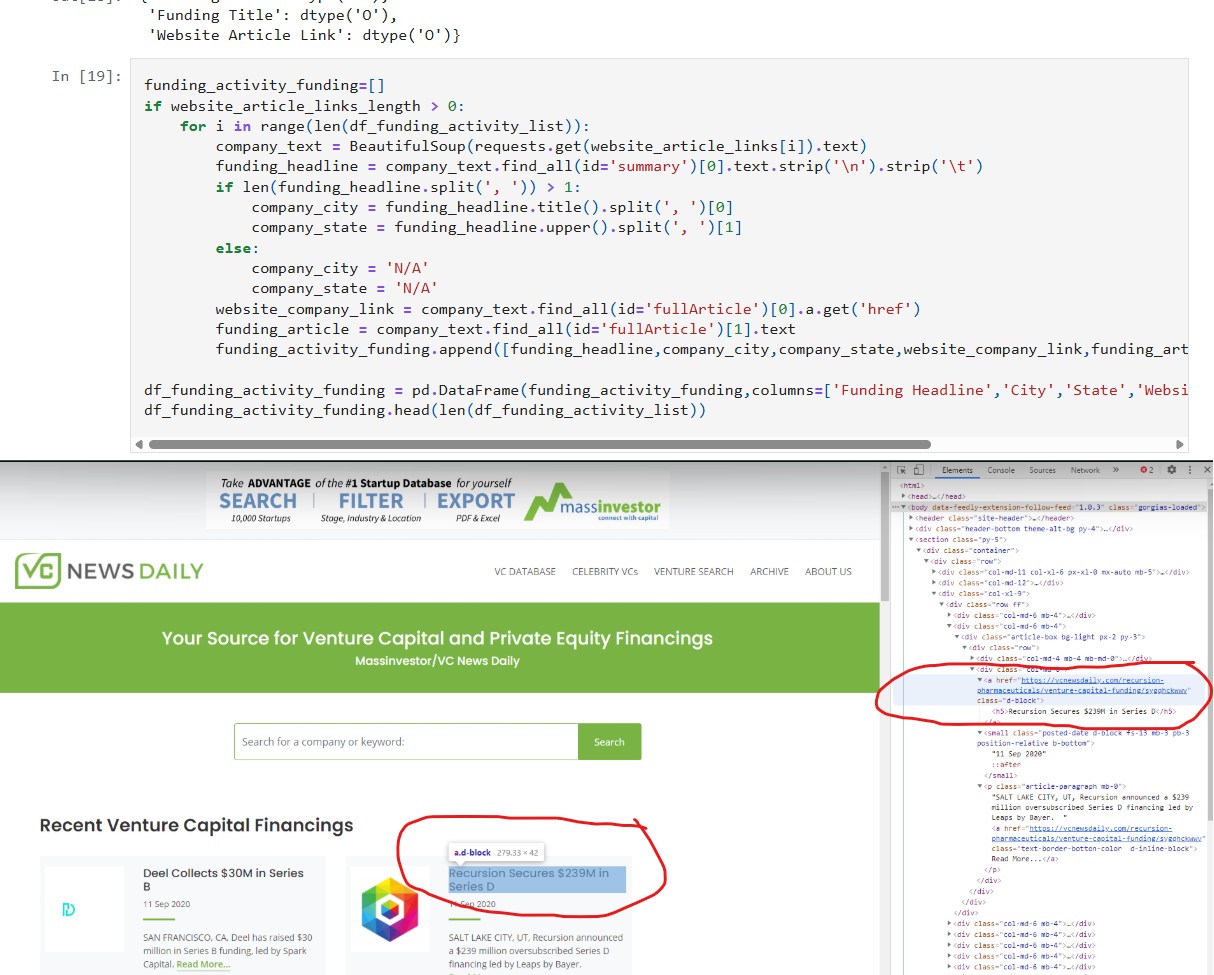Click the Massinvestor banner logo
Image resolution: width=1214 pixels, height=975 pixels.
click(x=594, y=503)
